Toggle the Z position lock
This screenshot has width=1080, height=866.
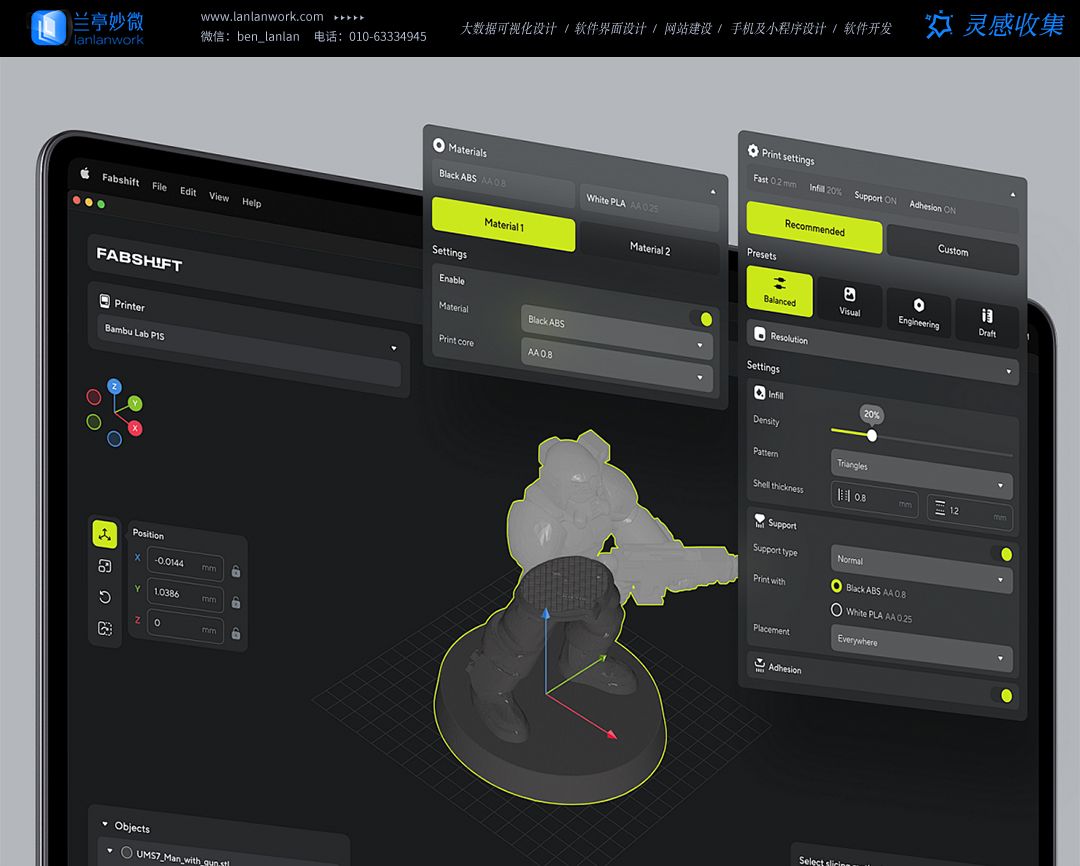click(236, 633)
